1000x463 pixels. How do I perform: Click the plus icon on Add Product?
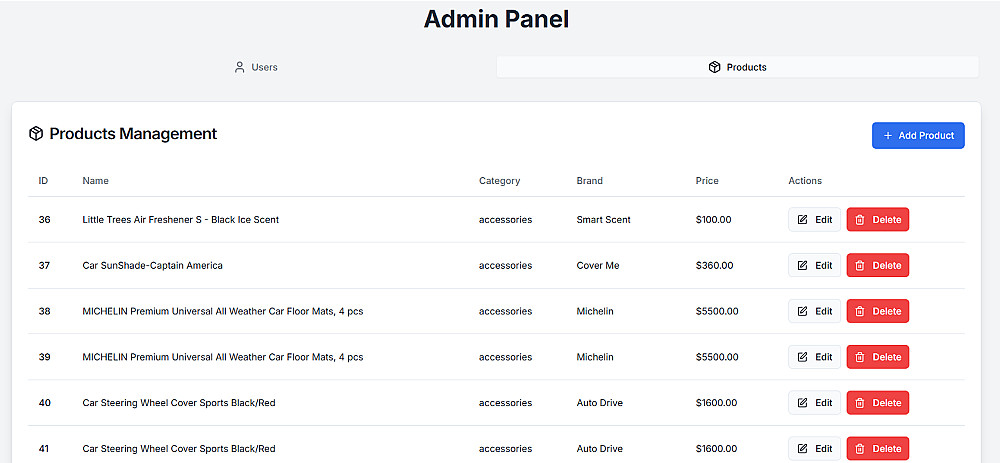[x=888, y=136]
